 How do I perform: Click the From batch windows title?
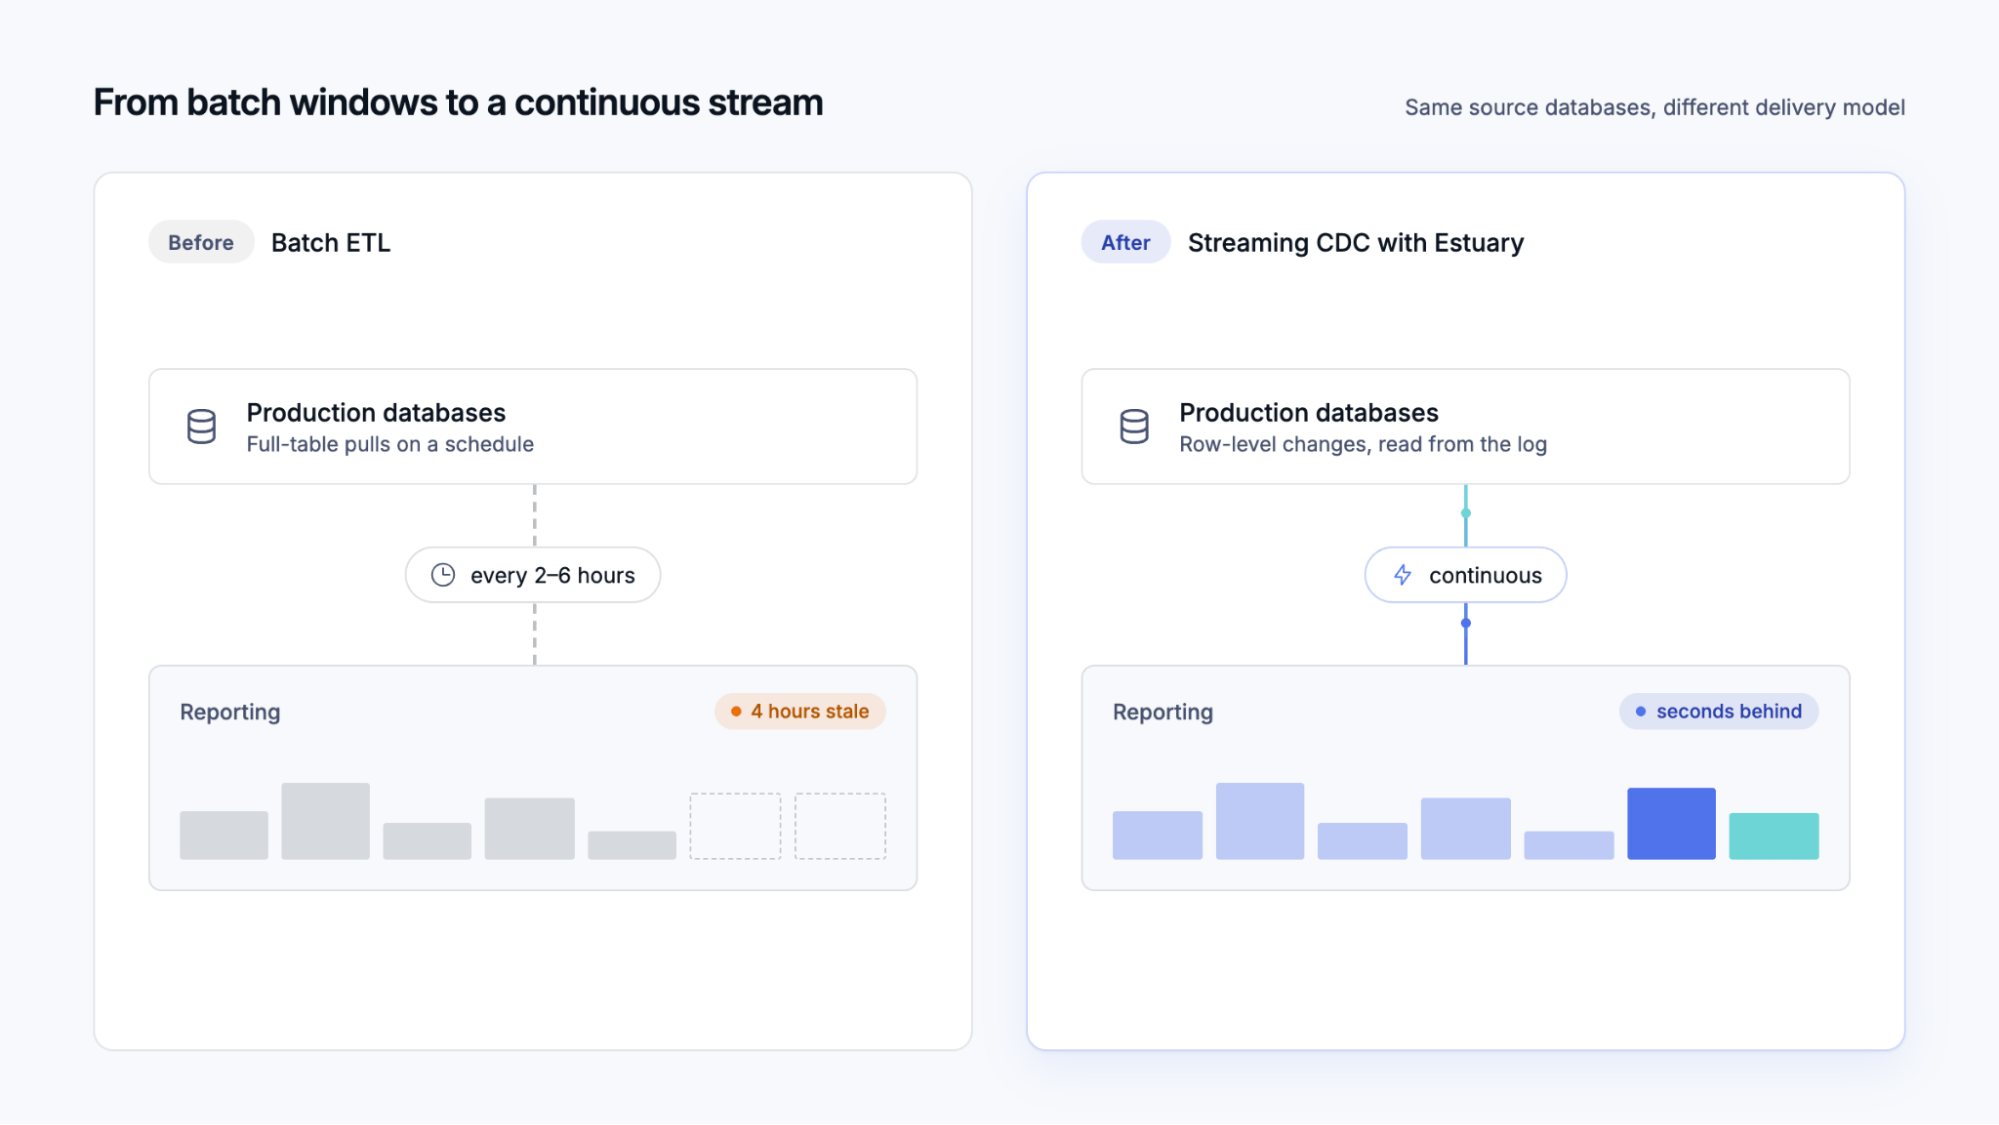pyautogui.click(x=458, y=103)
